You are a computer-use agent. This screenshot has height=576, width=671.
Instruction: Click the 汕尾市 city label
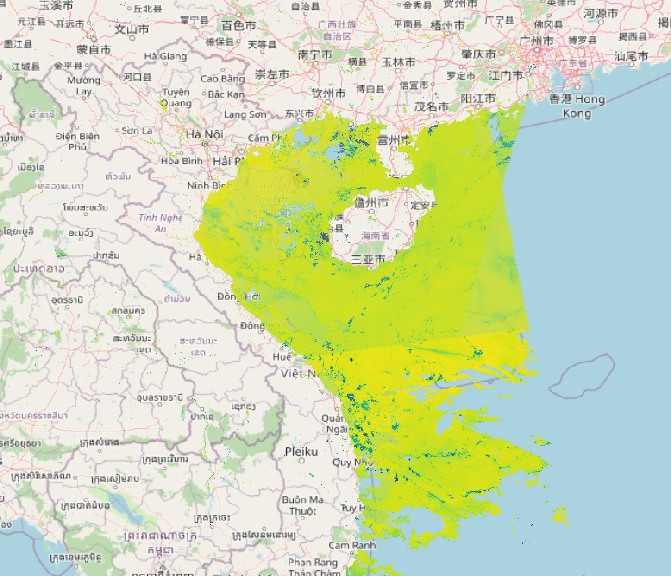(x=631, y=56)
